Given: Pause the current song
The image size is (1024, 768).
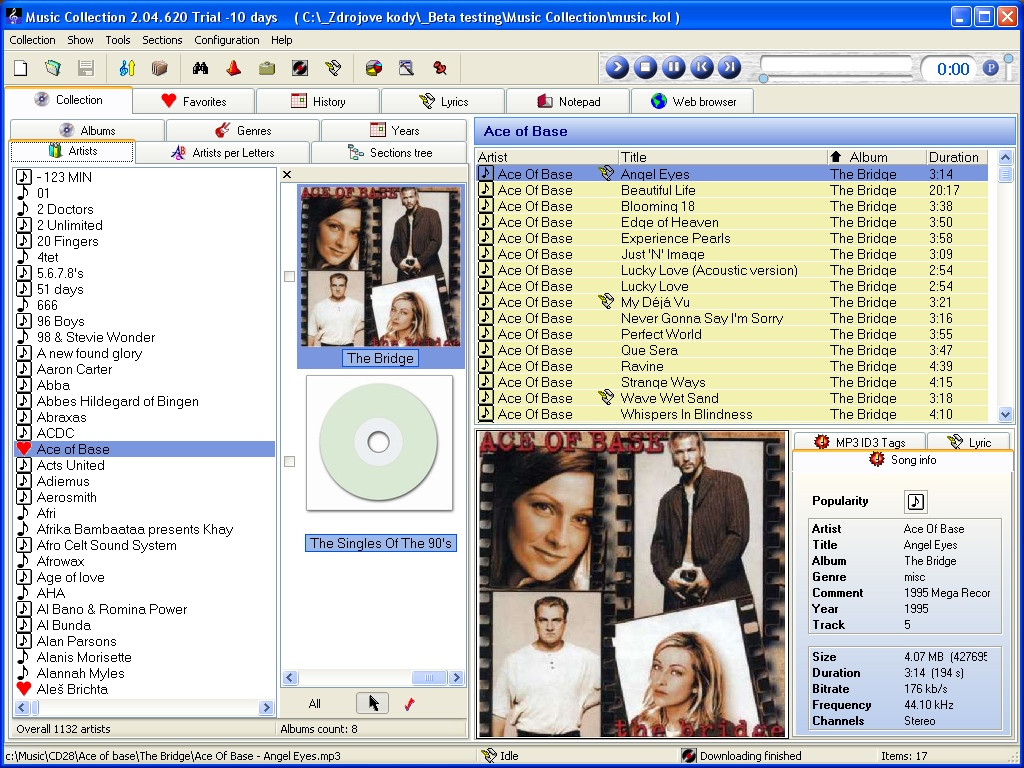Looking at the screenshot, I should (x=673, y=67).
